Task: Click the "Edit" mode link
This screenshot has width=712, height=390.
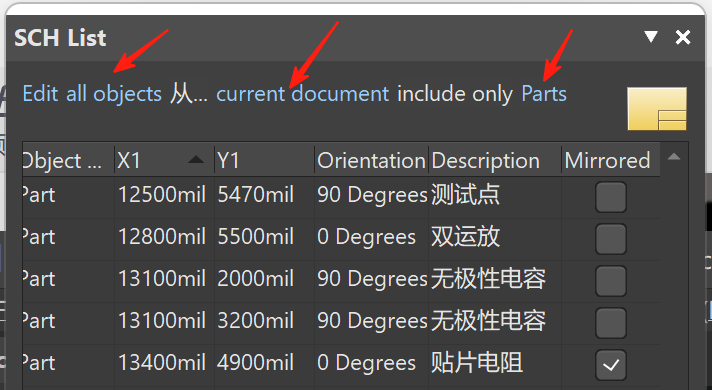Action: [40, 94]
